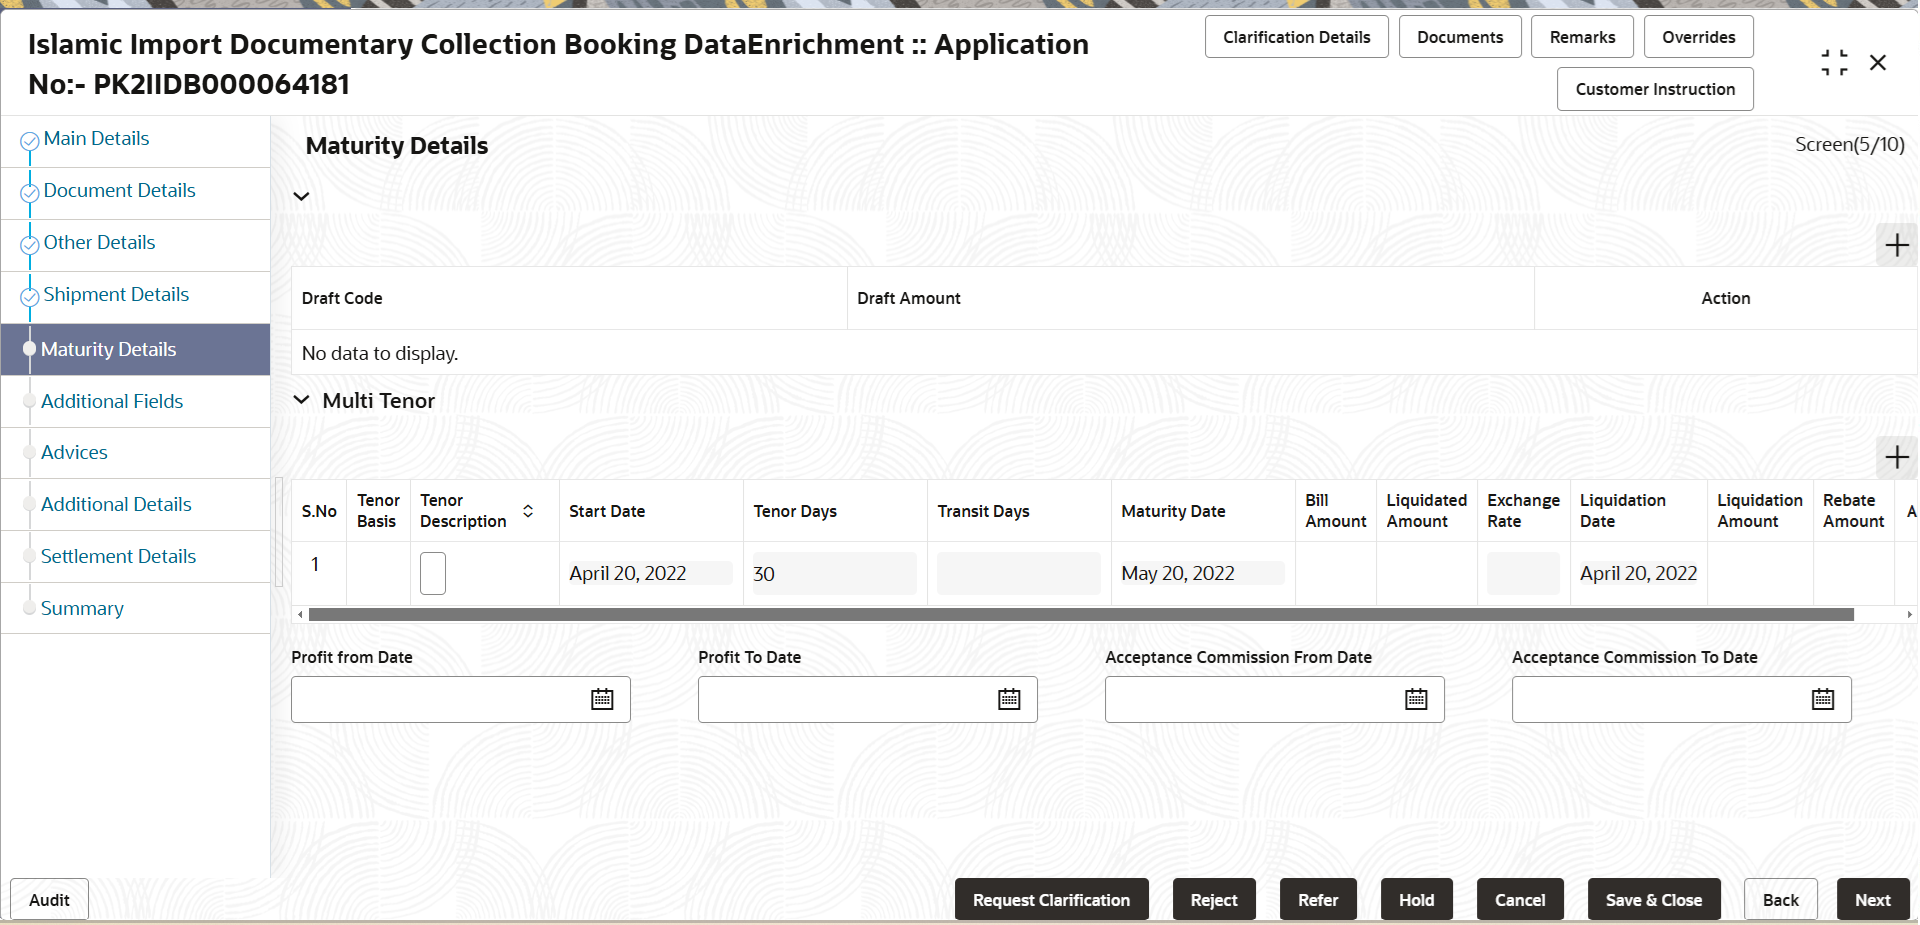
Task: Open the Settlement Details step
Action: tap(118, 556)
